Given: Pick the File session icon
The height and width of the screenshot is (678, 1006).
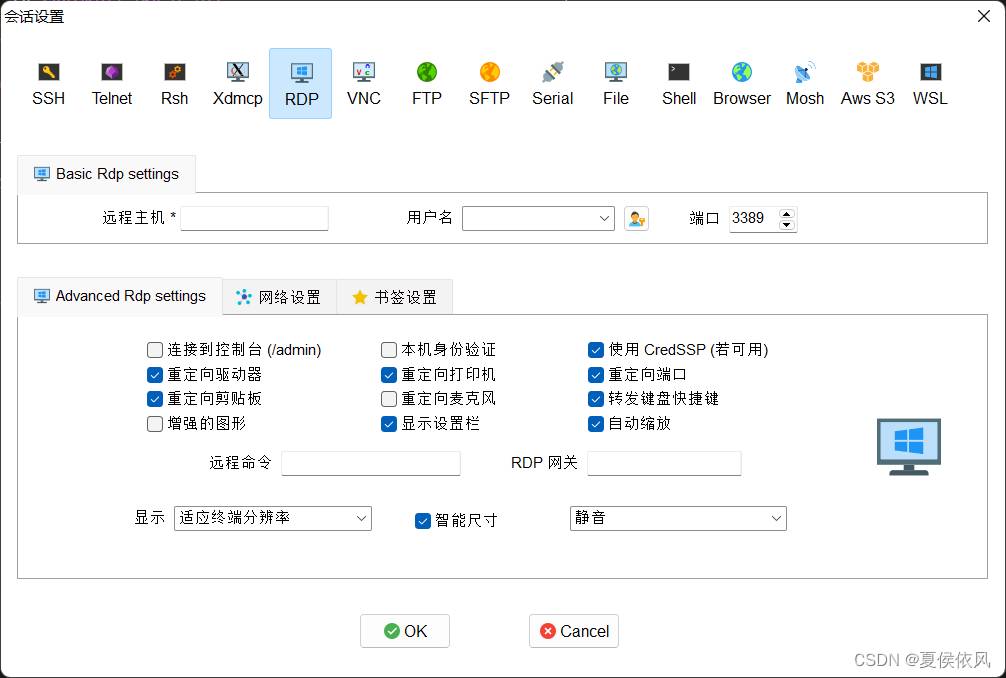Looking at the screenshot, I should pyautogui.click(x=616, y=84).
